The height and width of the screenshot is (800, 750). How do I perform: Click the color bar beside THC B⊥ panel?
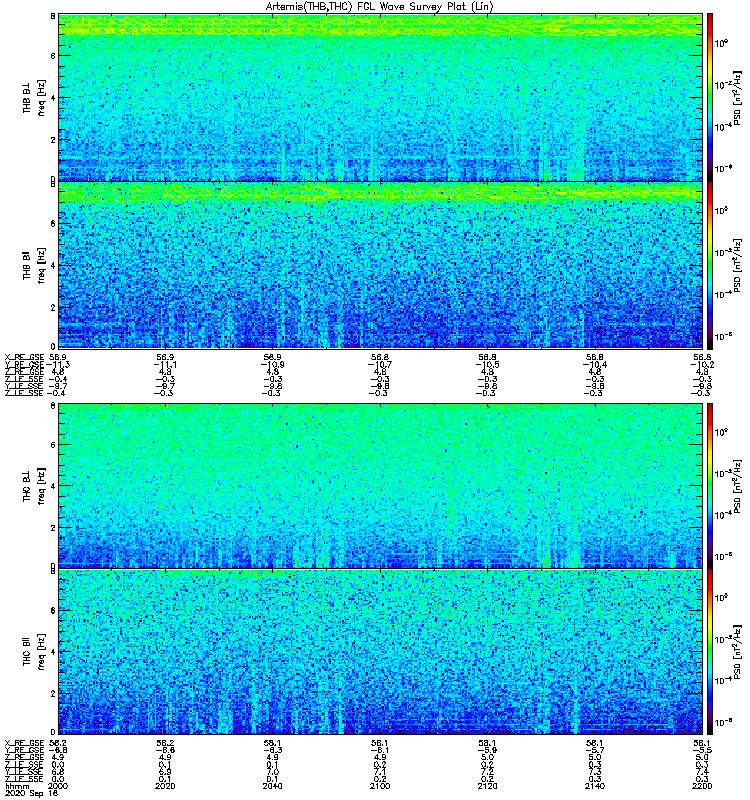710,486
